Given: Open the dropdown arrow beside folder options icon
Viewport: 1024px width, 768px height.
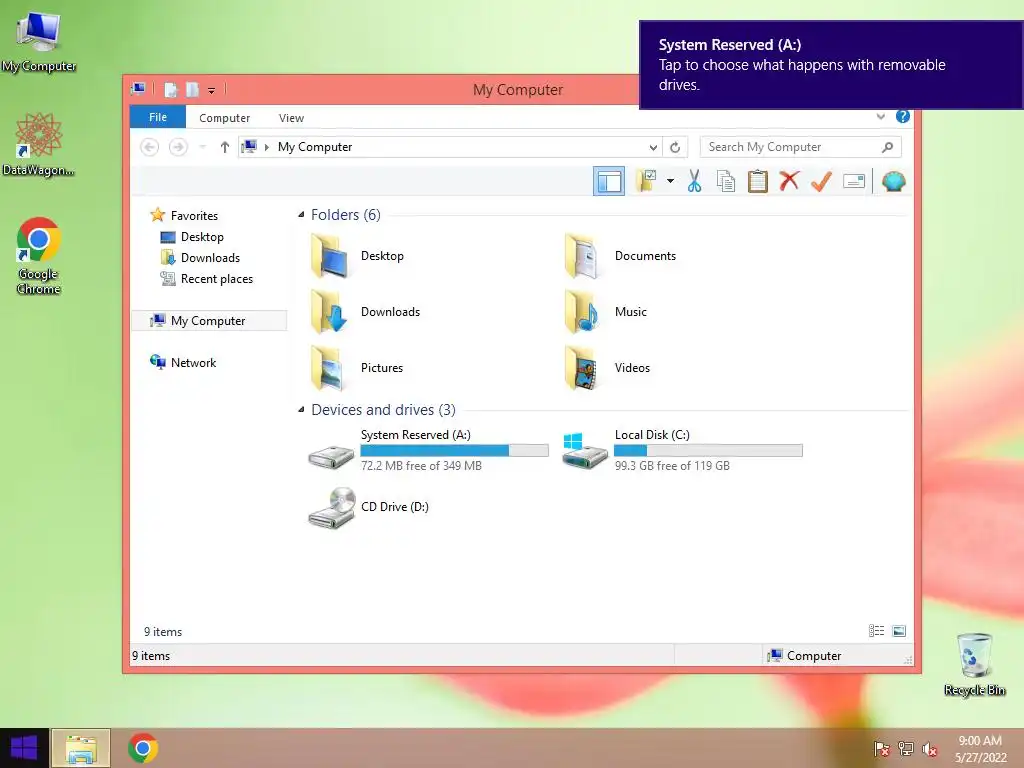Looking at the screenshot, I should click(x=671, y=181).
